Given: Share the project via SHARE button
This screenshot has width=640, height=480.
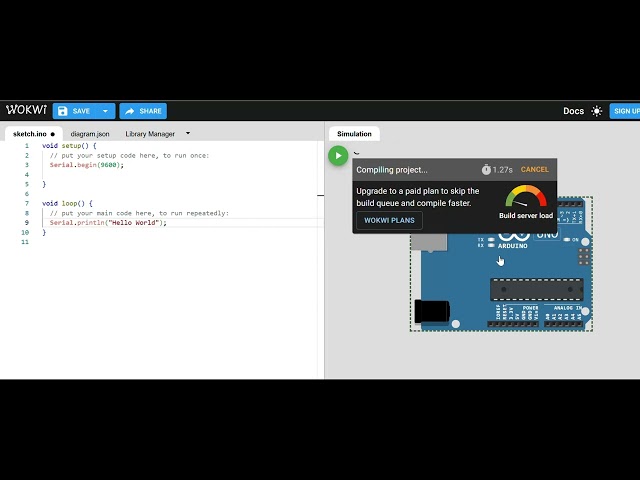Looking at the screenshot, I should 143,111.
